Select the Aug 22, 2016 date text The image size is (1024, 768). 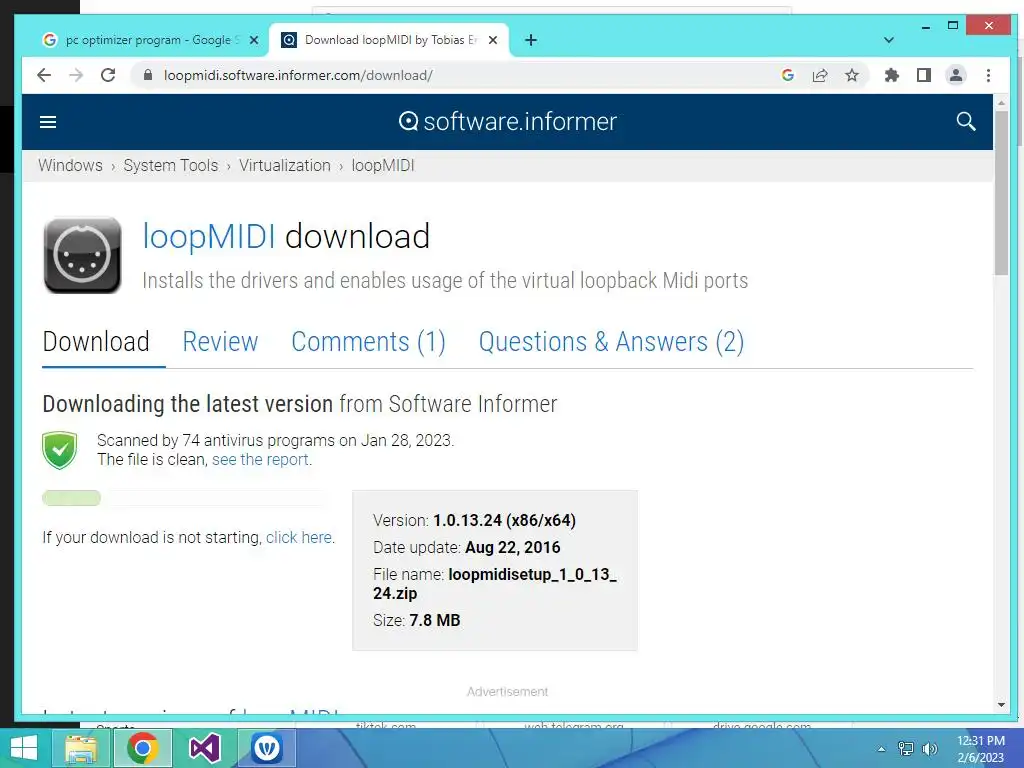[x=513, y=547]
